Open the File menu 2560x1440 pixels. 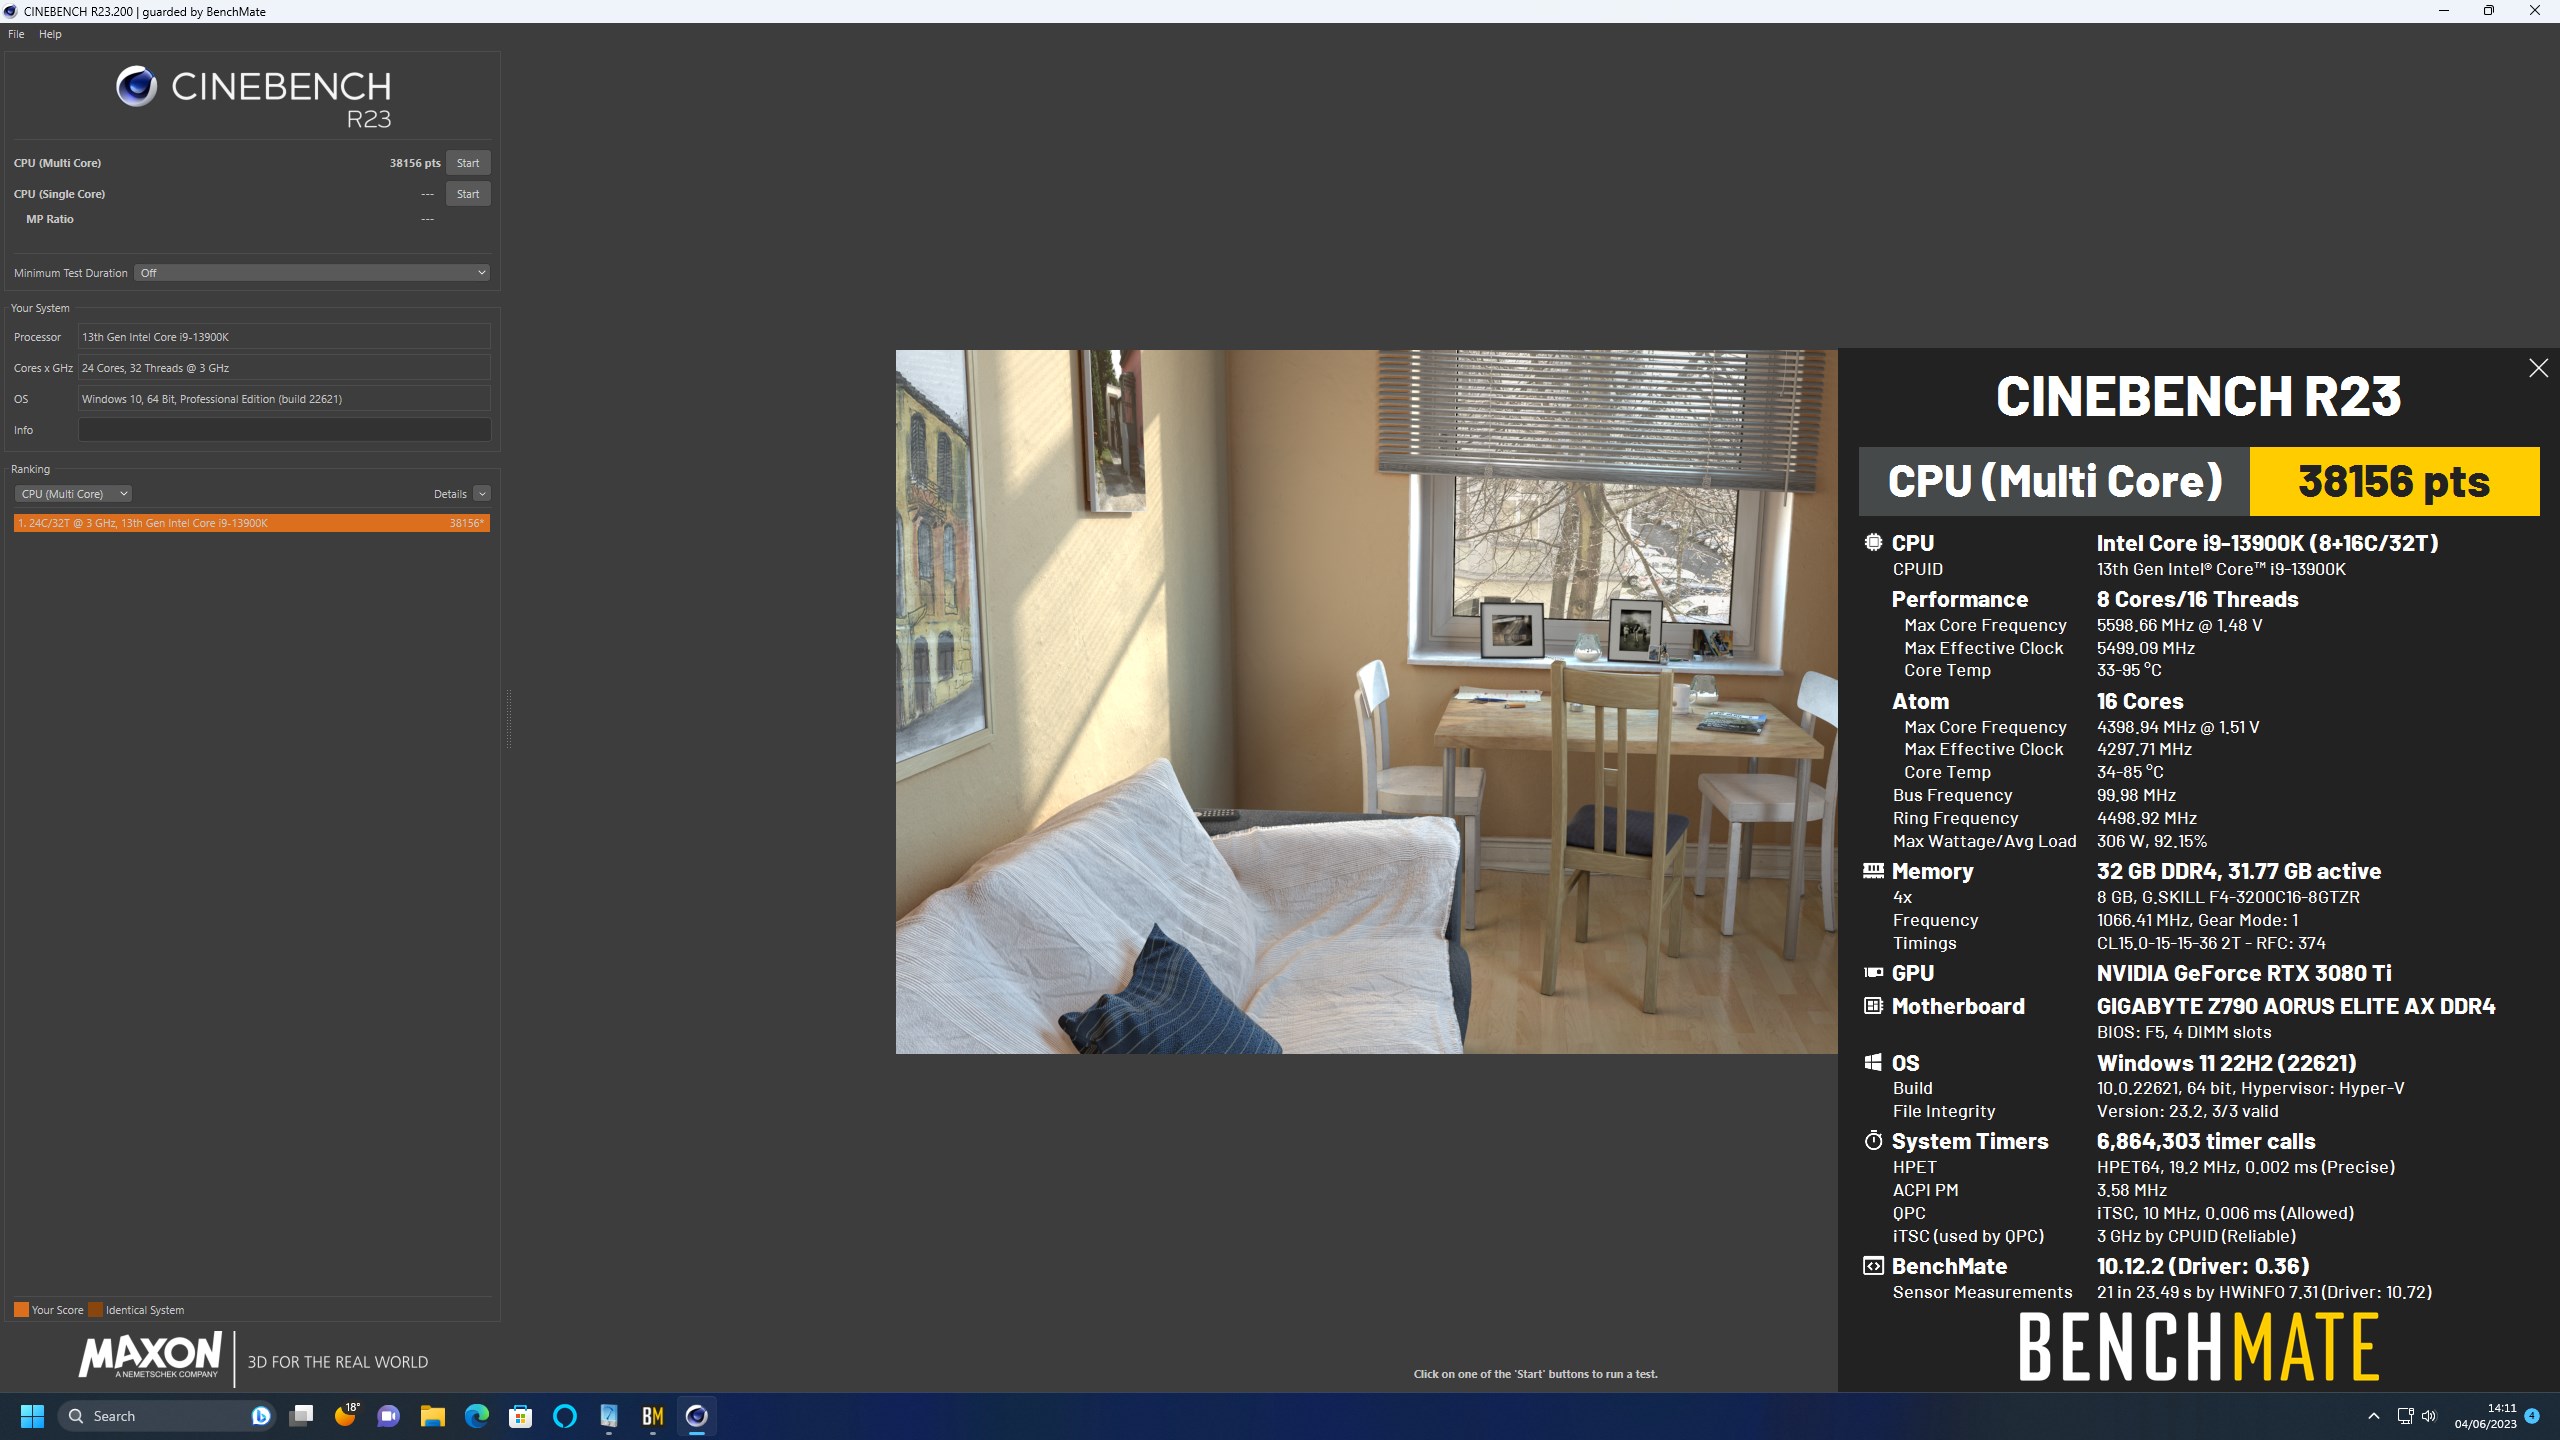tap(16, 34)
